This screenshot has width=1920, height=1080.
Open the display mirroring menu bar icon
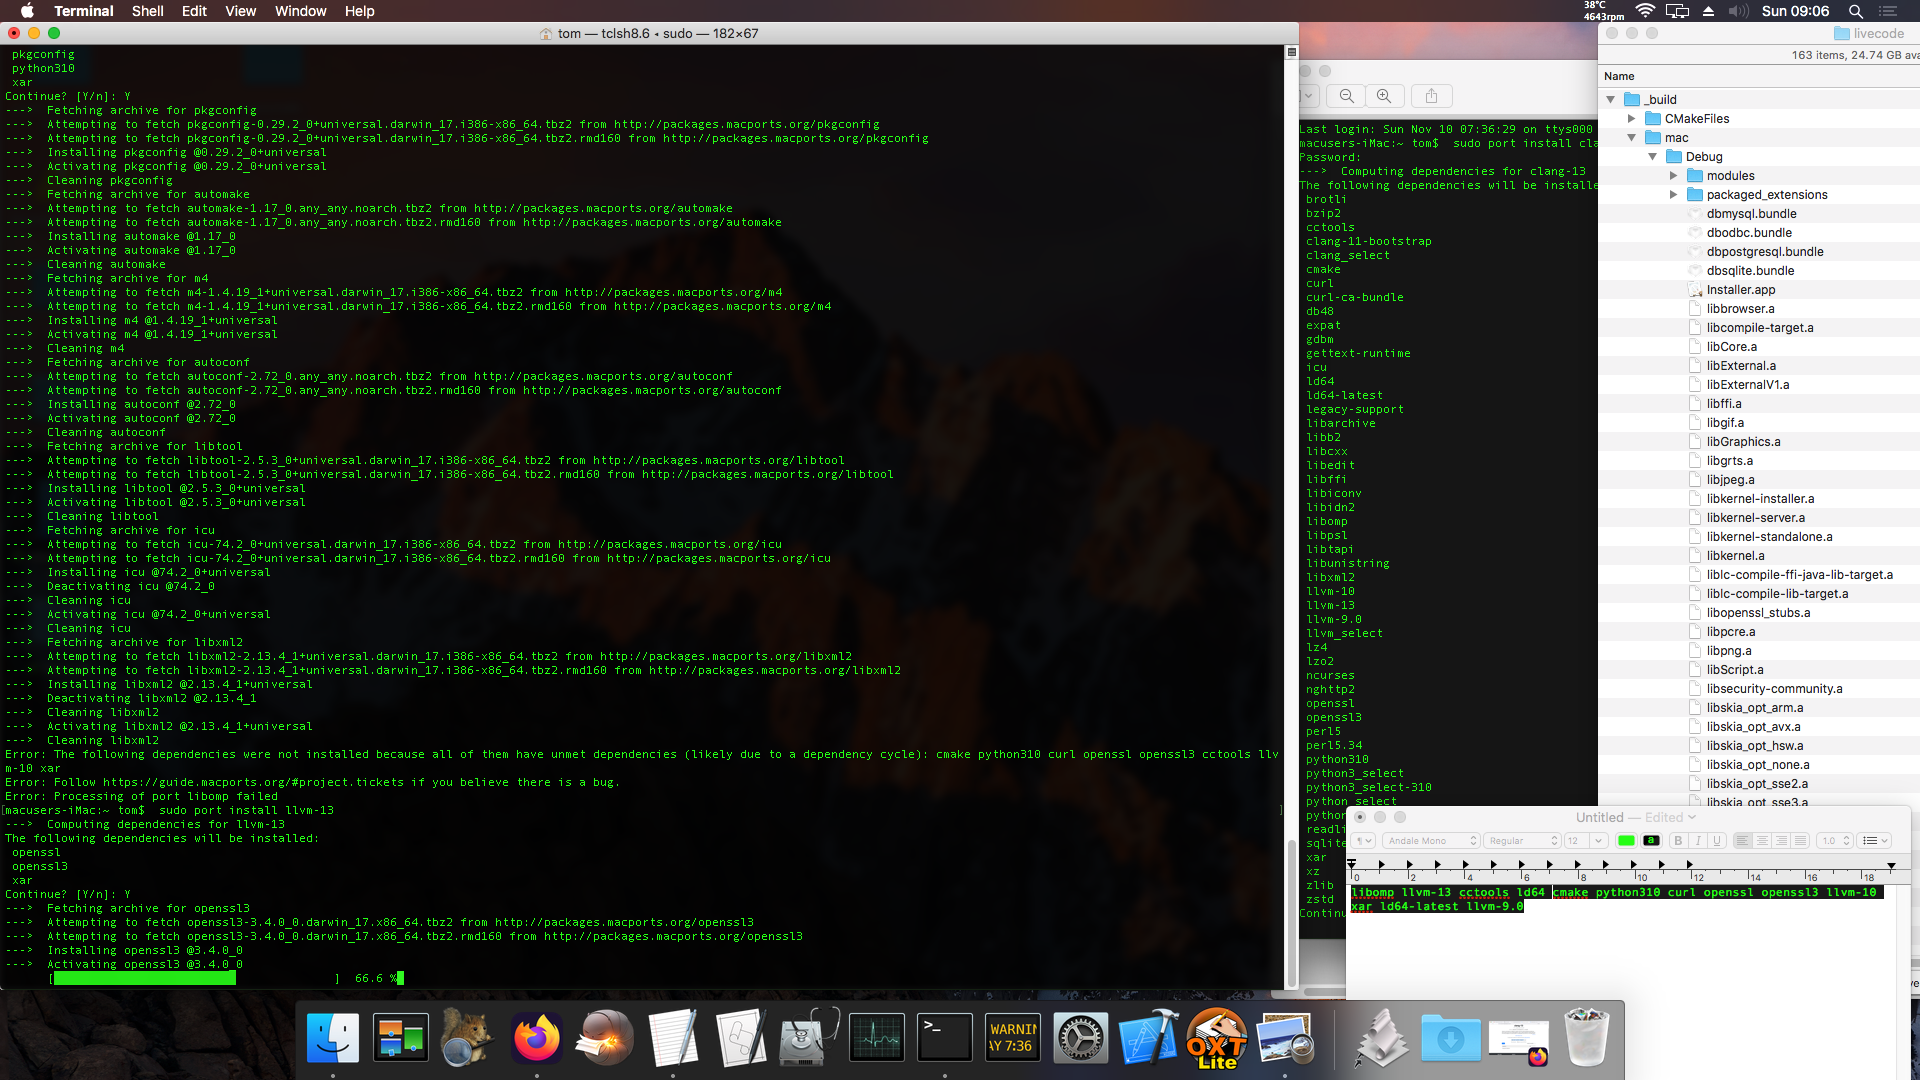[1677, 11]
